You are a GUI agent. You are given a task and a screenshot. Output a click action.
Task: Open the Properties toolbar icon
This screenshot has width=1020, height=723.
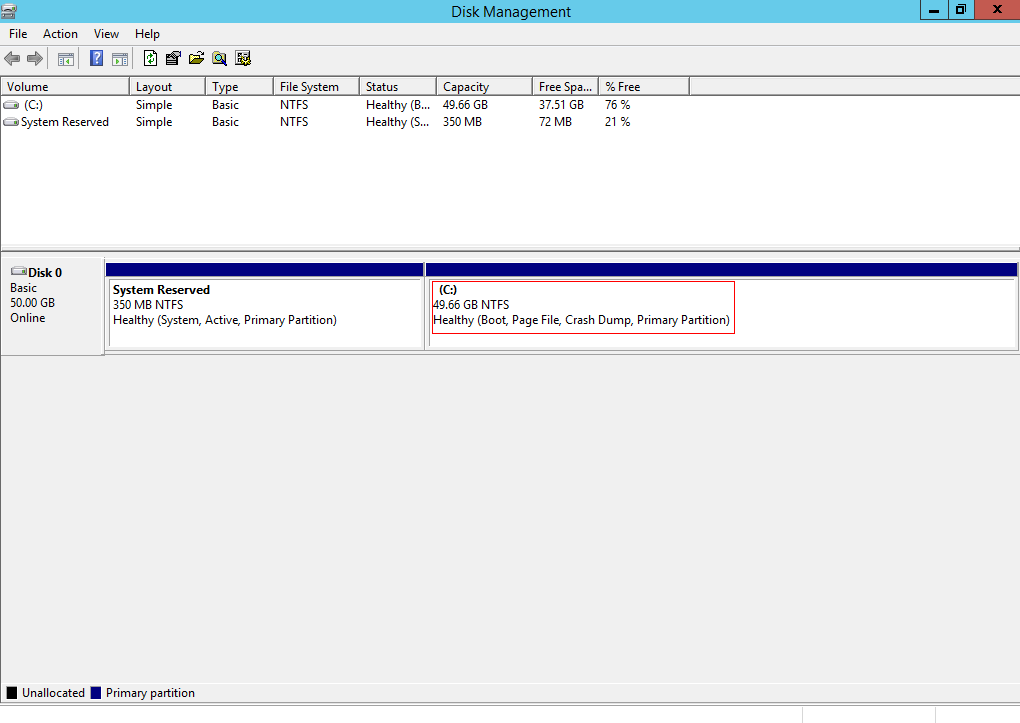(173, 59)
